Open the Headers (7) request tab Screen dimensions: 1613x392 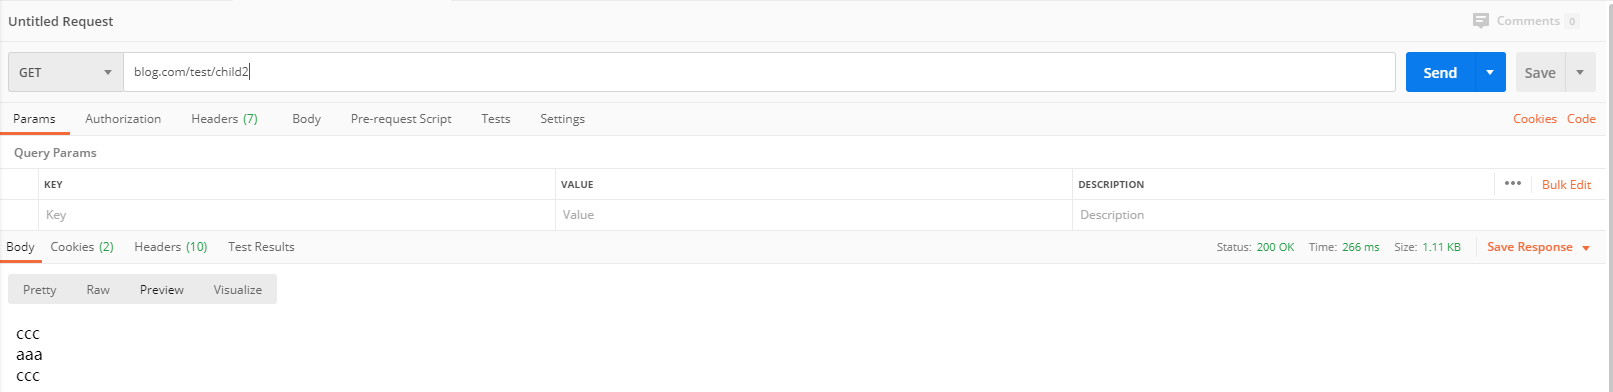click(224, 118)
